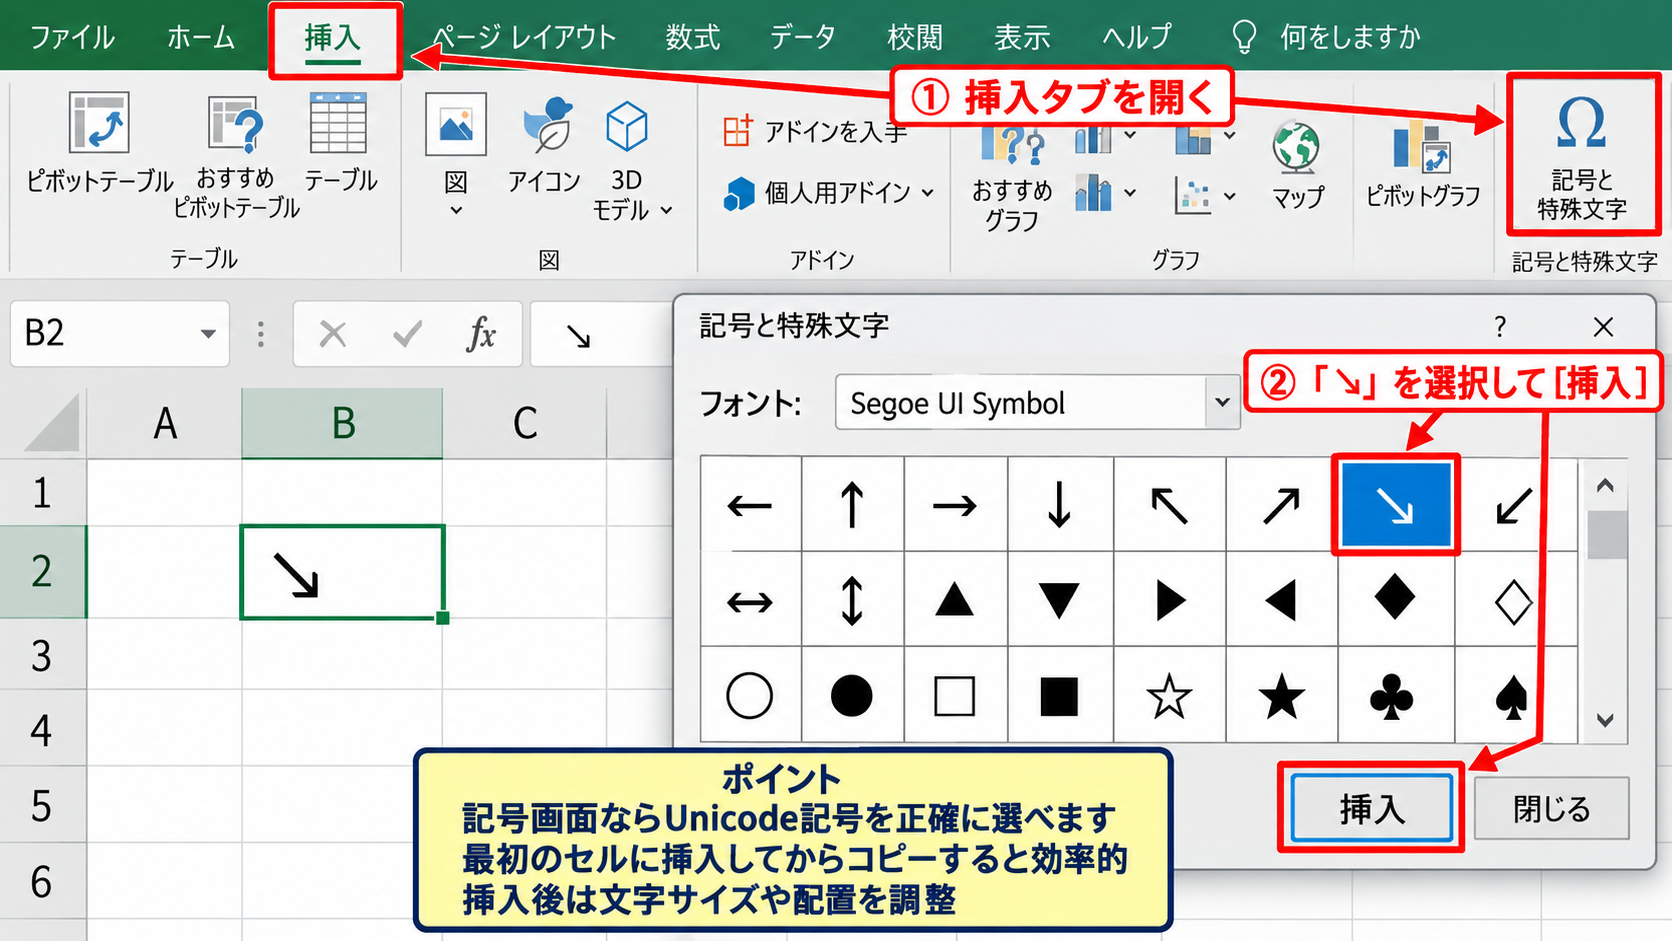Open the Help (ヘルプ) tab
The width and height of the screenshot is (1672, 941).
1137,37
